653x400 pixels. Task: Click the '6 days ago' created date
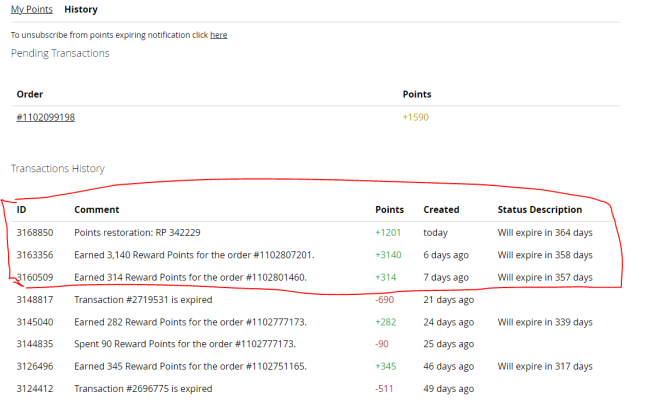click(446, 255)
